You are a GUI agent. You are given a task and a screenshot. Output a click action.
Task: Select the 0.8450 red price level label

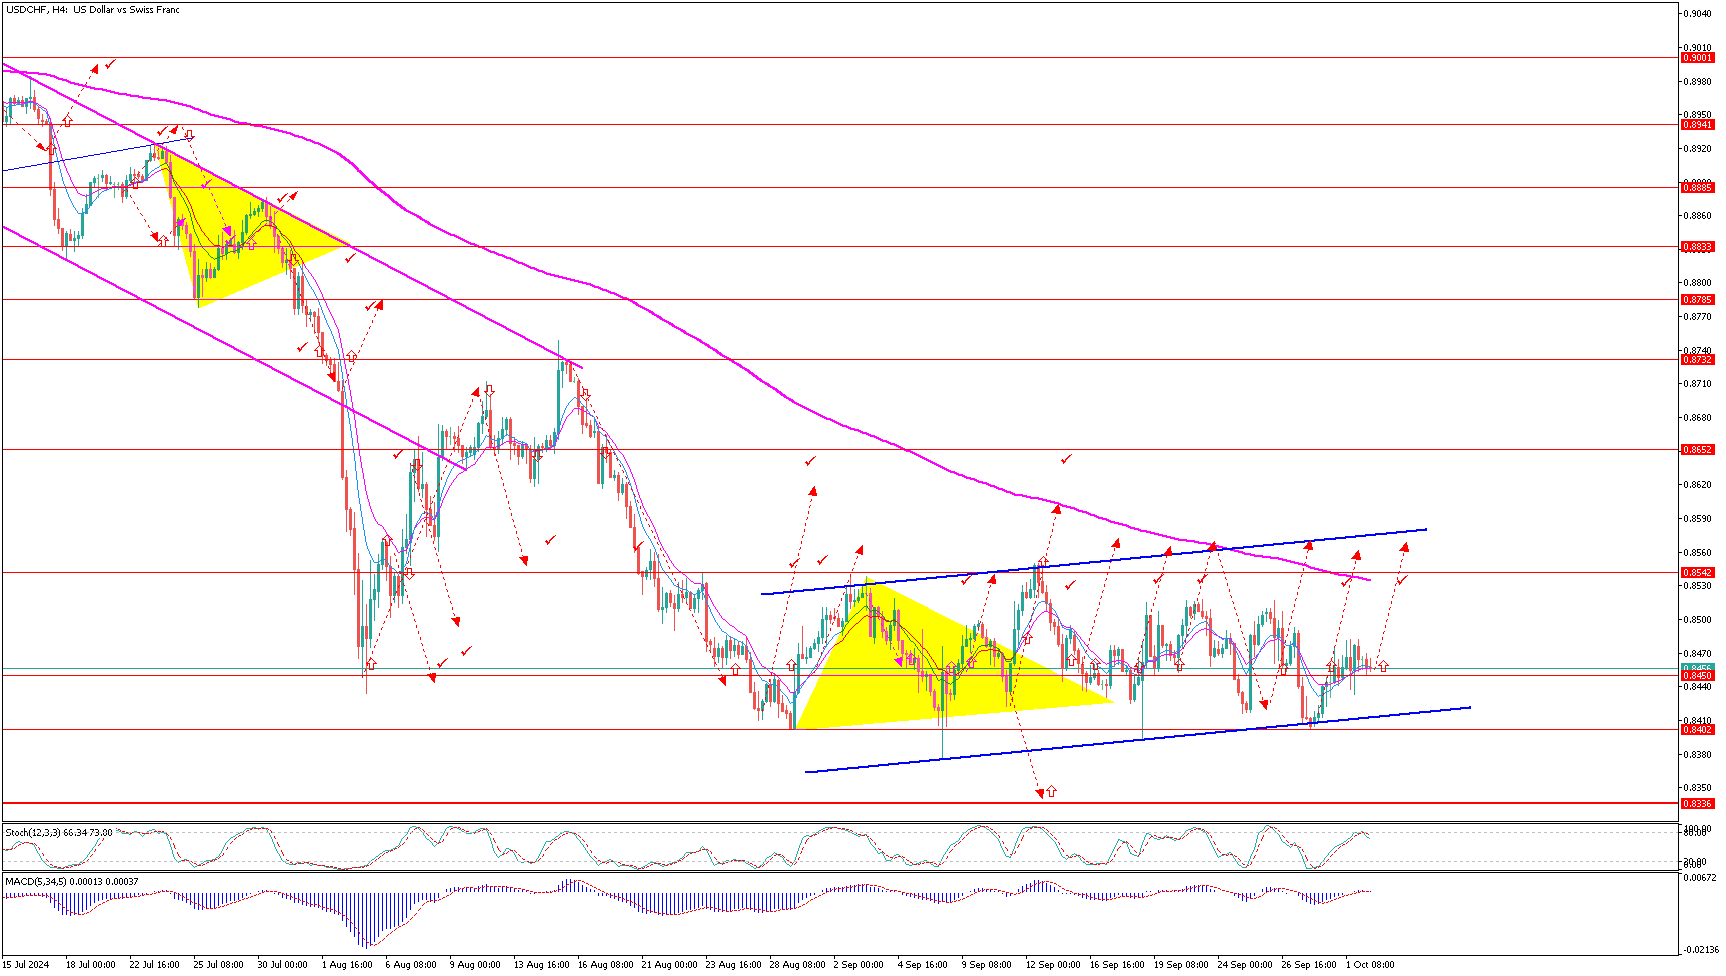click(1697, 676)
